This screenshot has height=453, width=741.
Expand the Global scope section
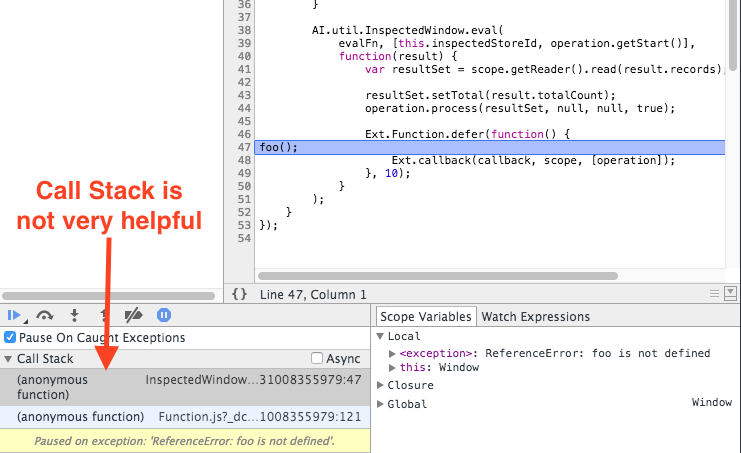pos(380,404)
